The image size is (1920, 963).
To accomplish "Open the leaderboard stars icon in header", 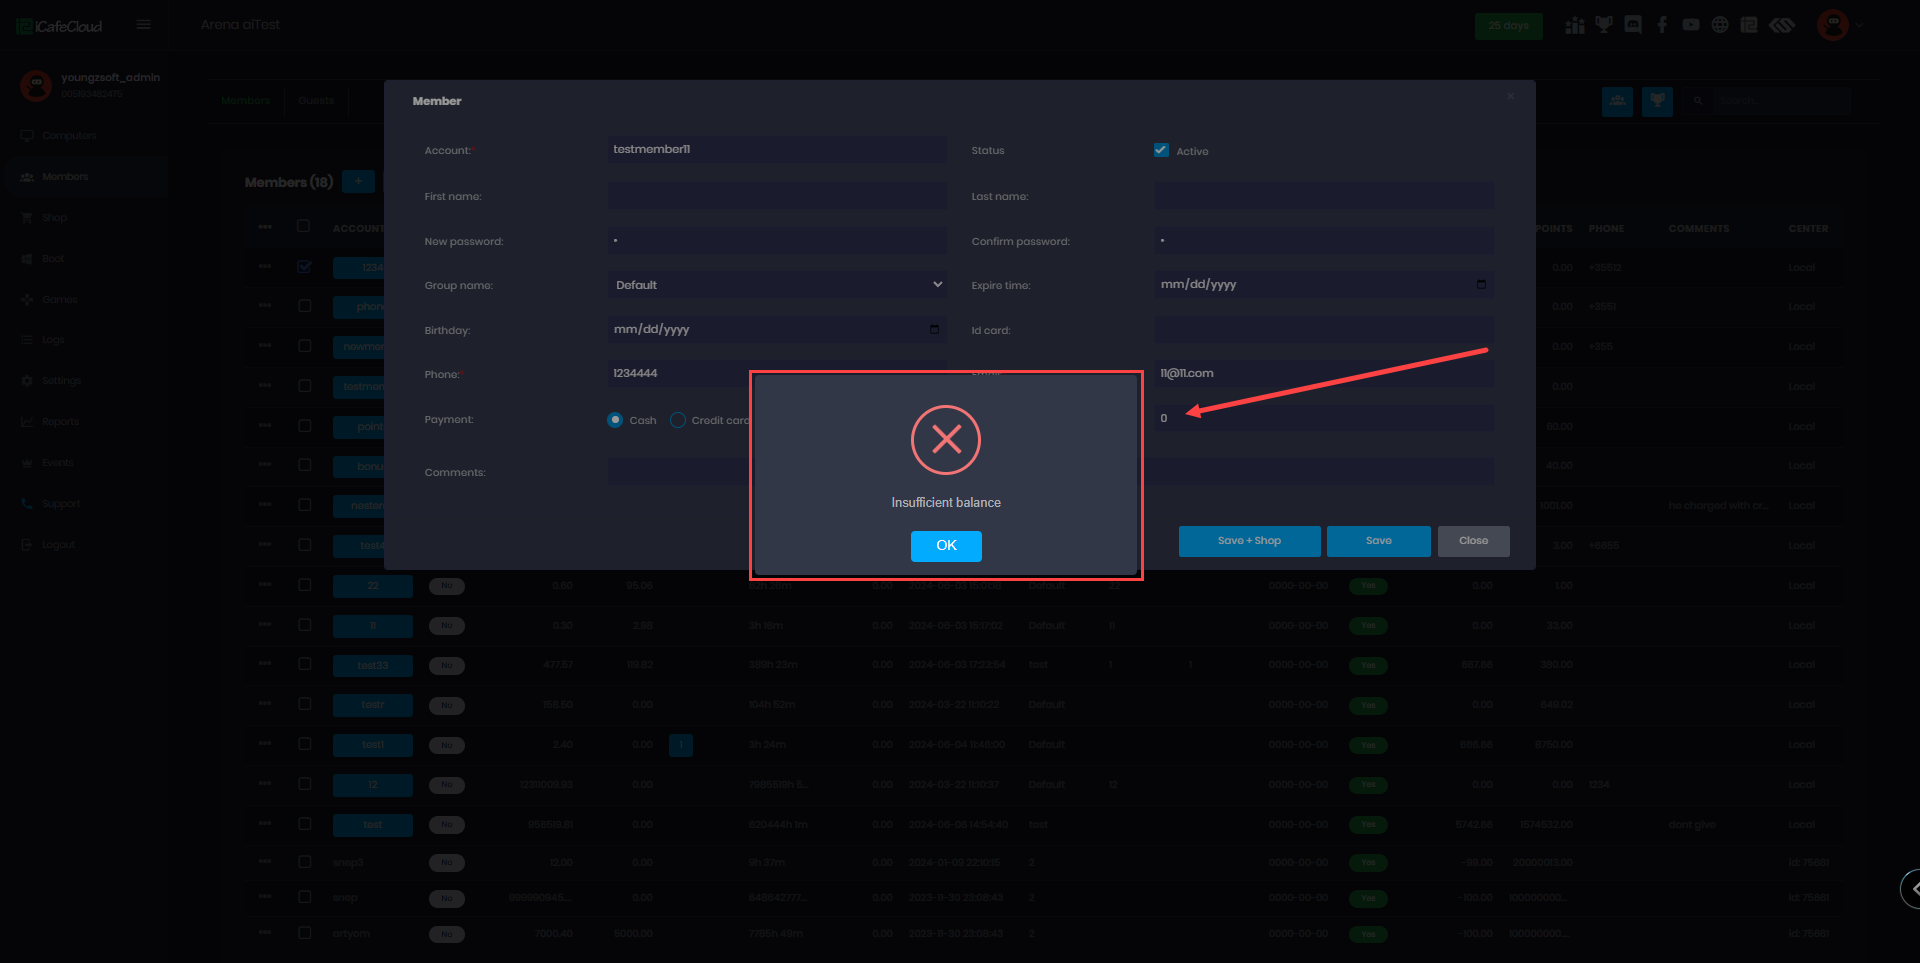I will coord(1575,25).
